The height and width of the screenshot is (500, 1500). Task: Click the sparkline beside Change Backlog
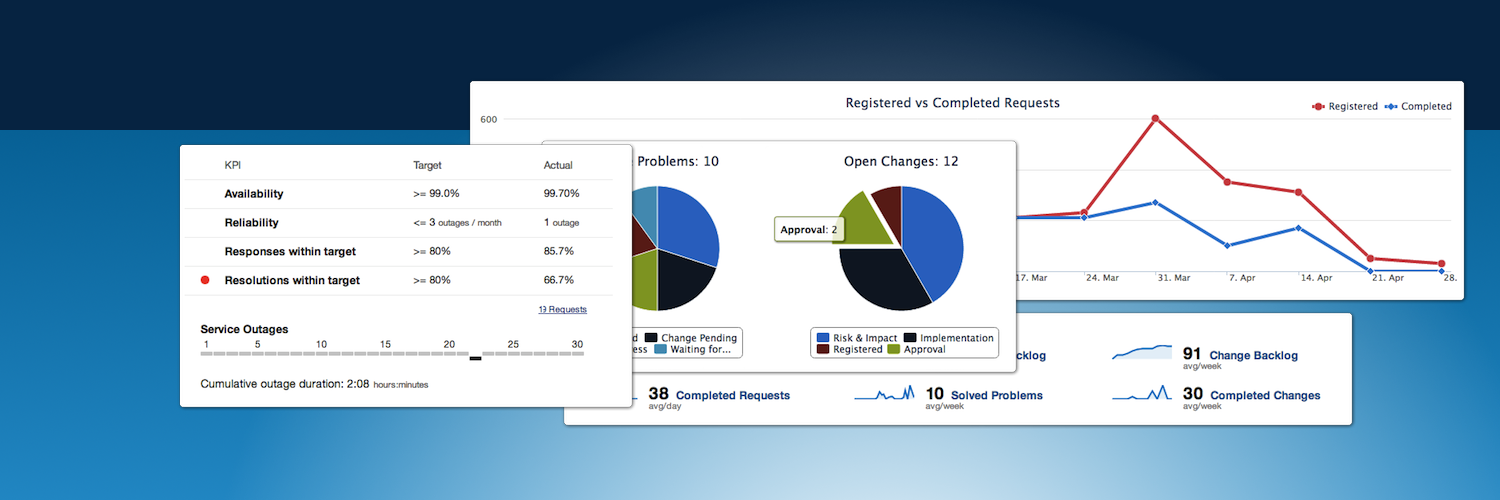1142,352
